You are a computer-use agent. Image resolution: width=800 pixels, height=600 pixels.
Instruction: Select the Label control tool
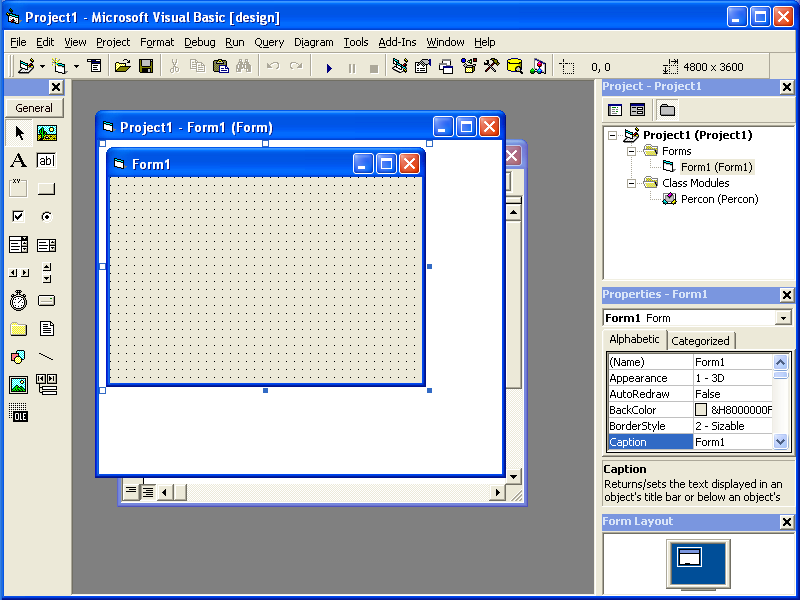tap(19, 161)
